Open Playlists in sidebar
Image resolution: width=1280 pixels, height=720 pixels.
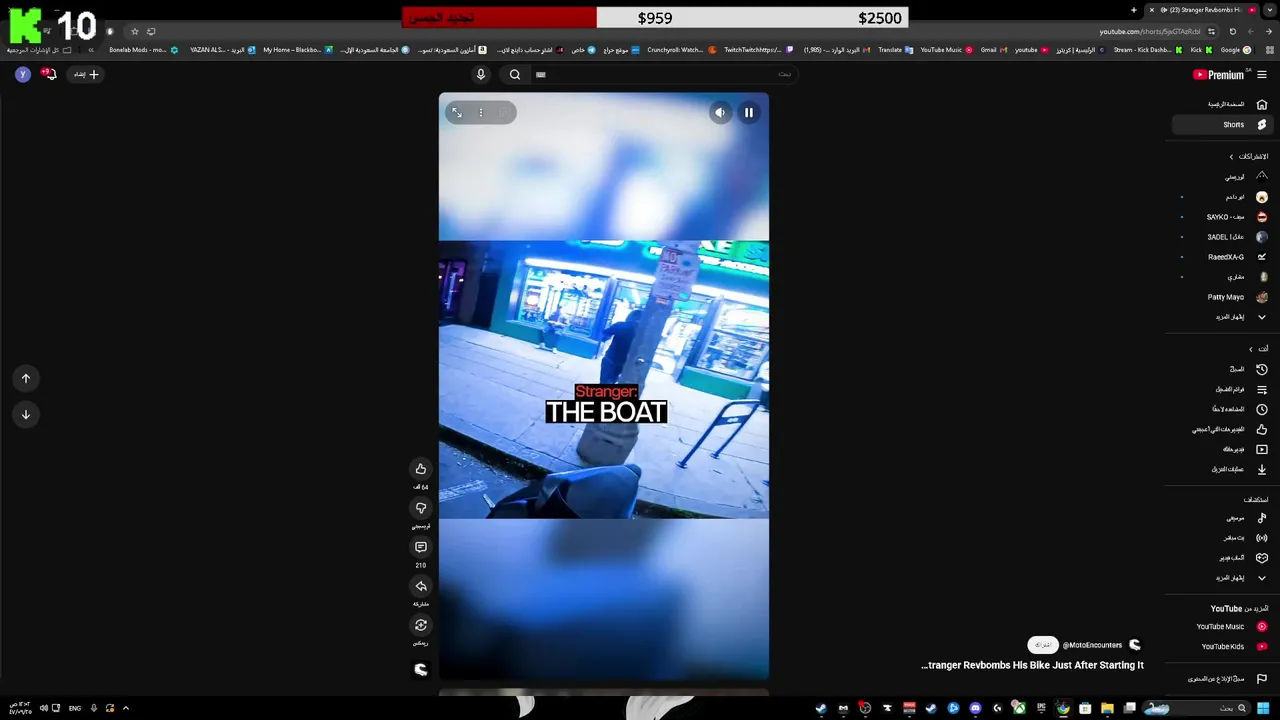click(1222, 389)
